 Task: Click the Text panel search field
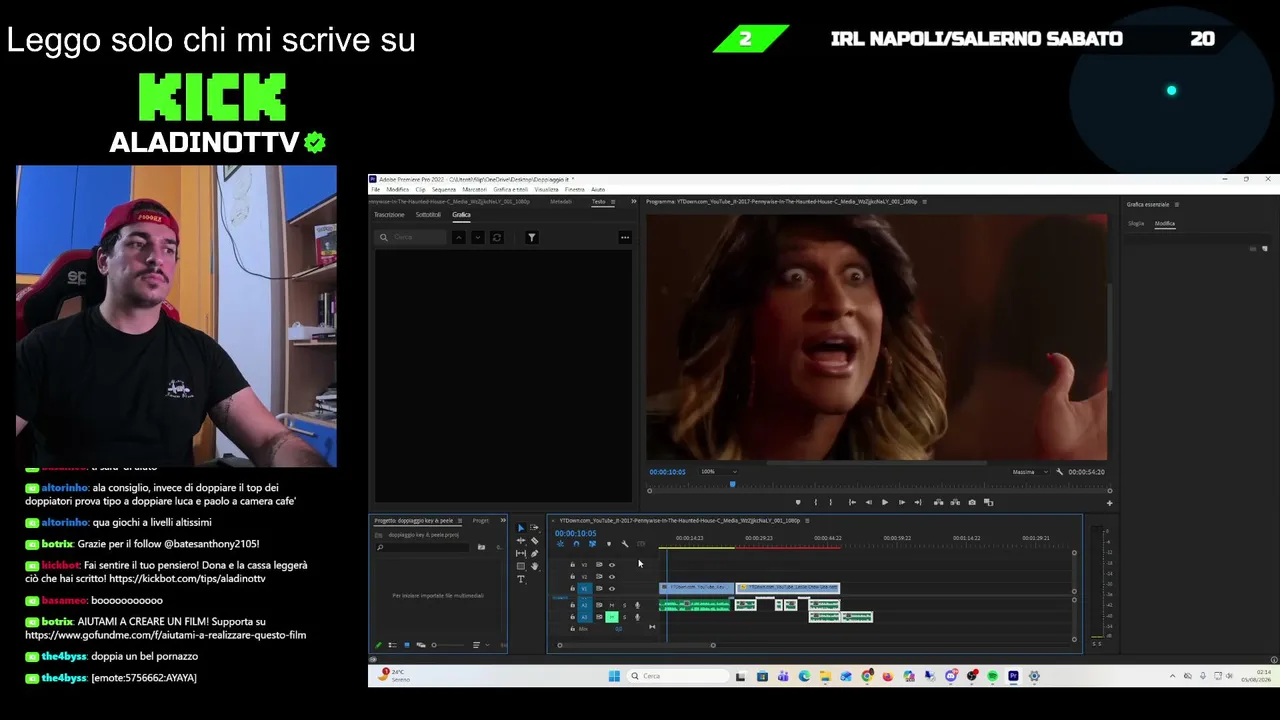(412, 237)
